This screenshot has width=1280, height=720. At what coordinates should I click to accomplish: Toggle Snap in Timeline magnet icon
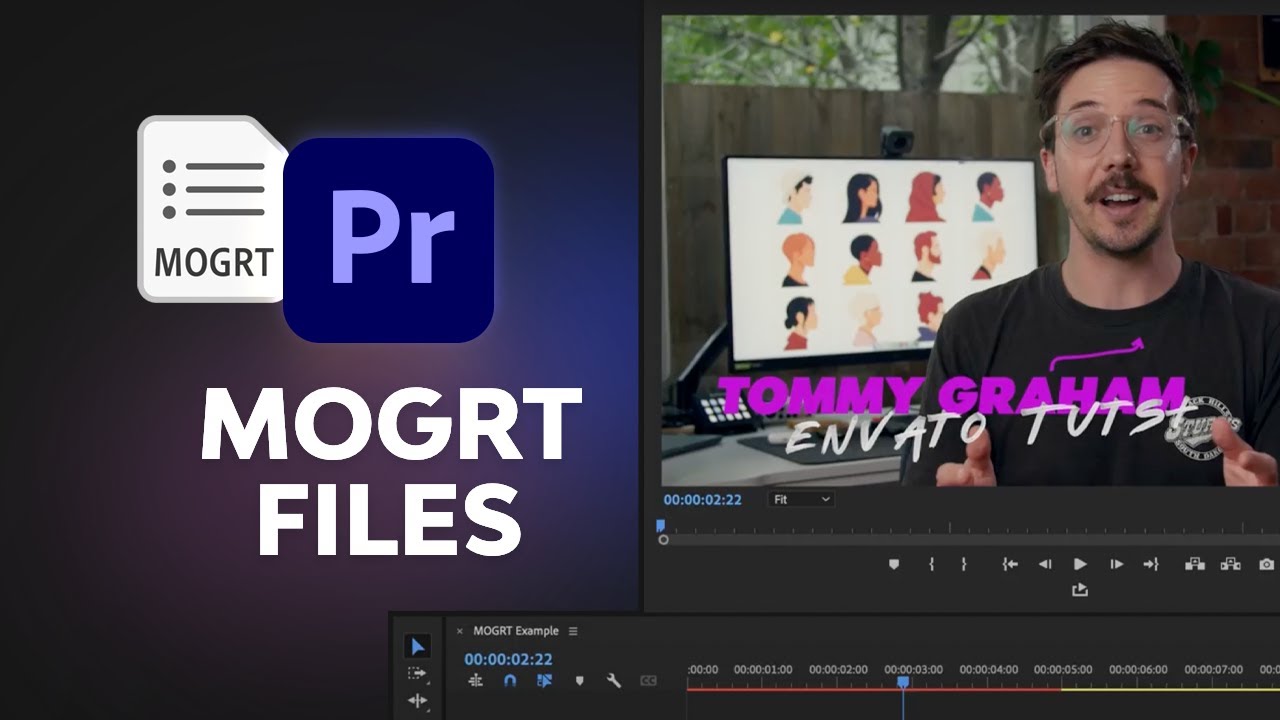(x=510, y=680)
